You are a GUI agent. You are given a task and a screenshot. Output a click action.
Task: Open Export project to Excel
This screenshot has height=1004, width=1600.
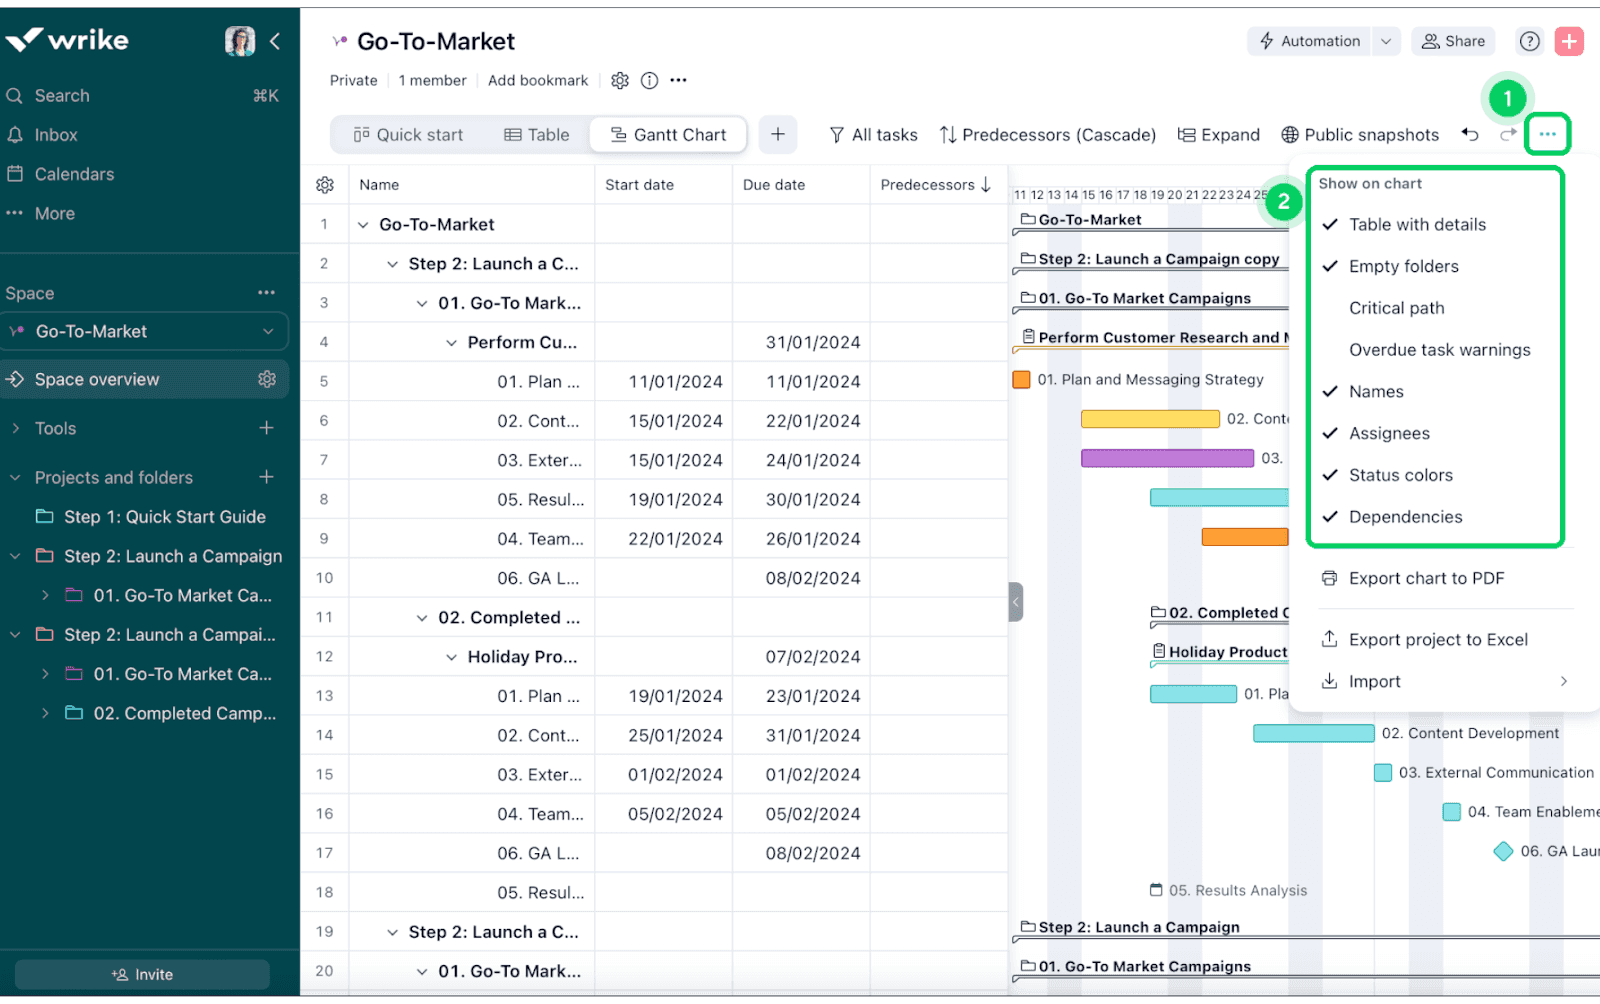[1437, 639]
